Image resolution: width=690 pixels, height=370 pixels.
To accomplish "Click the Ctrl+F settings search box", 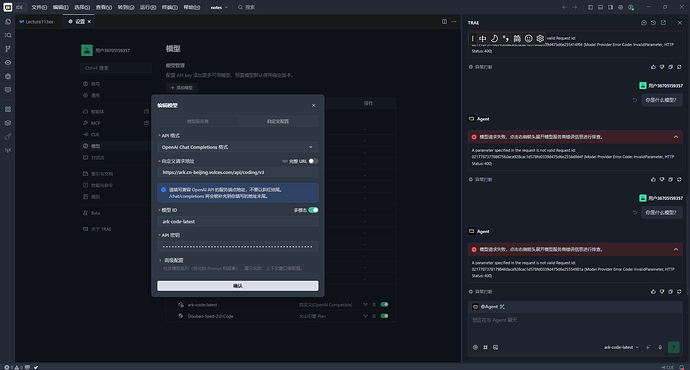I will point(116,68).
